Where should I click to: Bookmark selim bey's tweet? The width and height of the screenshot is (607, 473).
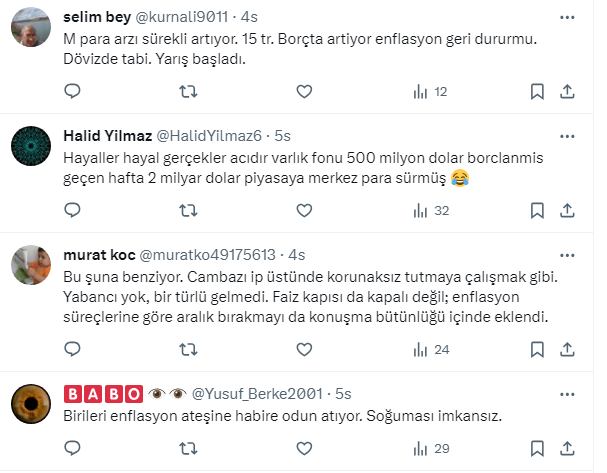point(537,92)
